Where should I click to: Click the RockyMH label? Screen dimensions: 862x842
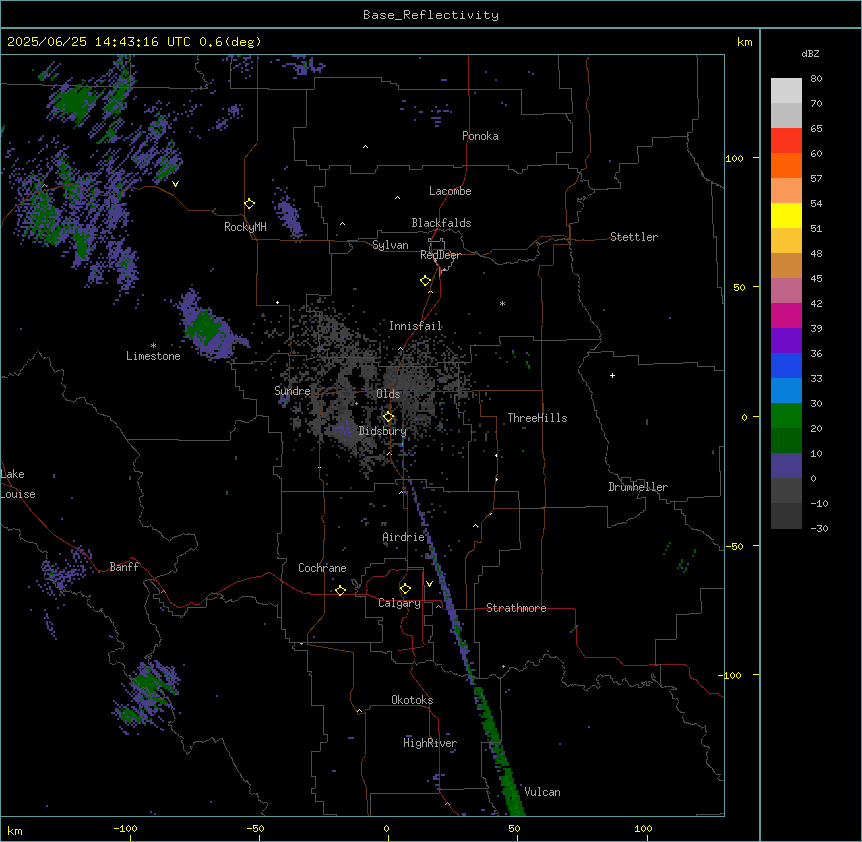(x=245, y=227)
